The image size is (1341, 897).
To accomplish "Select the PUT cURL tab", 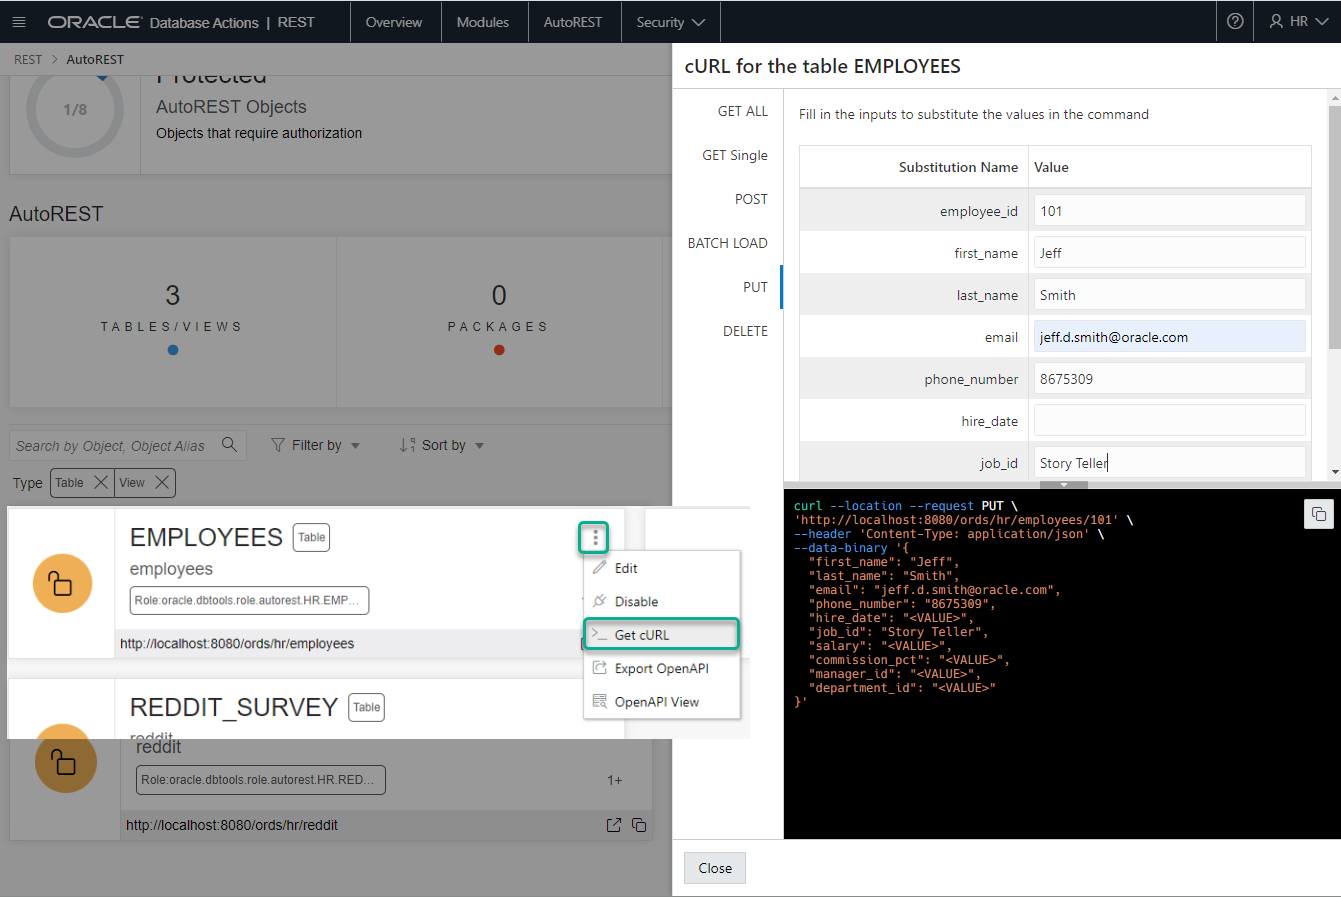I will [755, 287].
